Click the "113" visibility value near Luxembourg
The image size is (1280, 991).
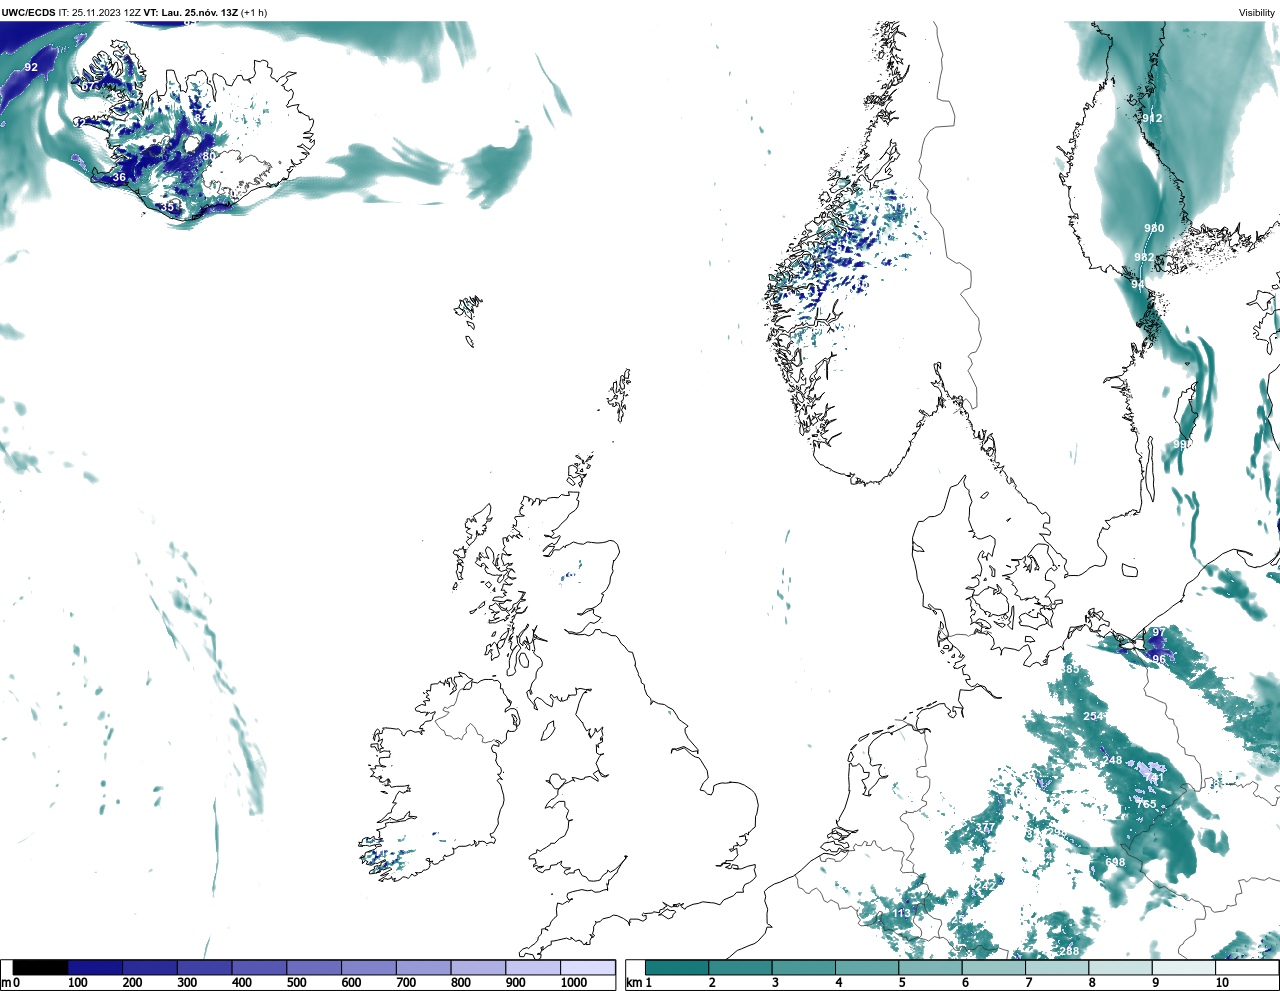902,913
